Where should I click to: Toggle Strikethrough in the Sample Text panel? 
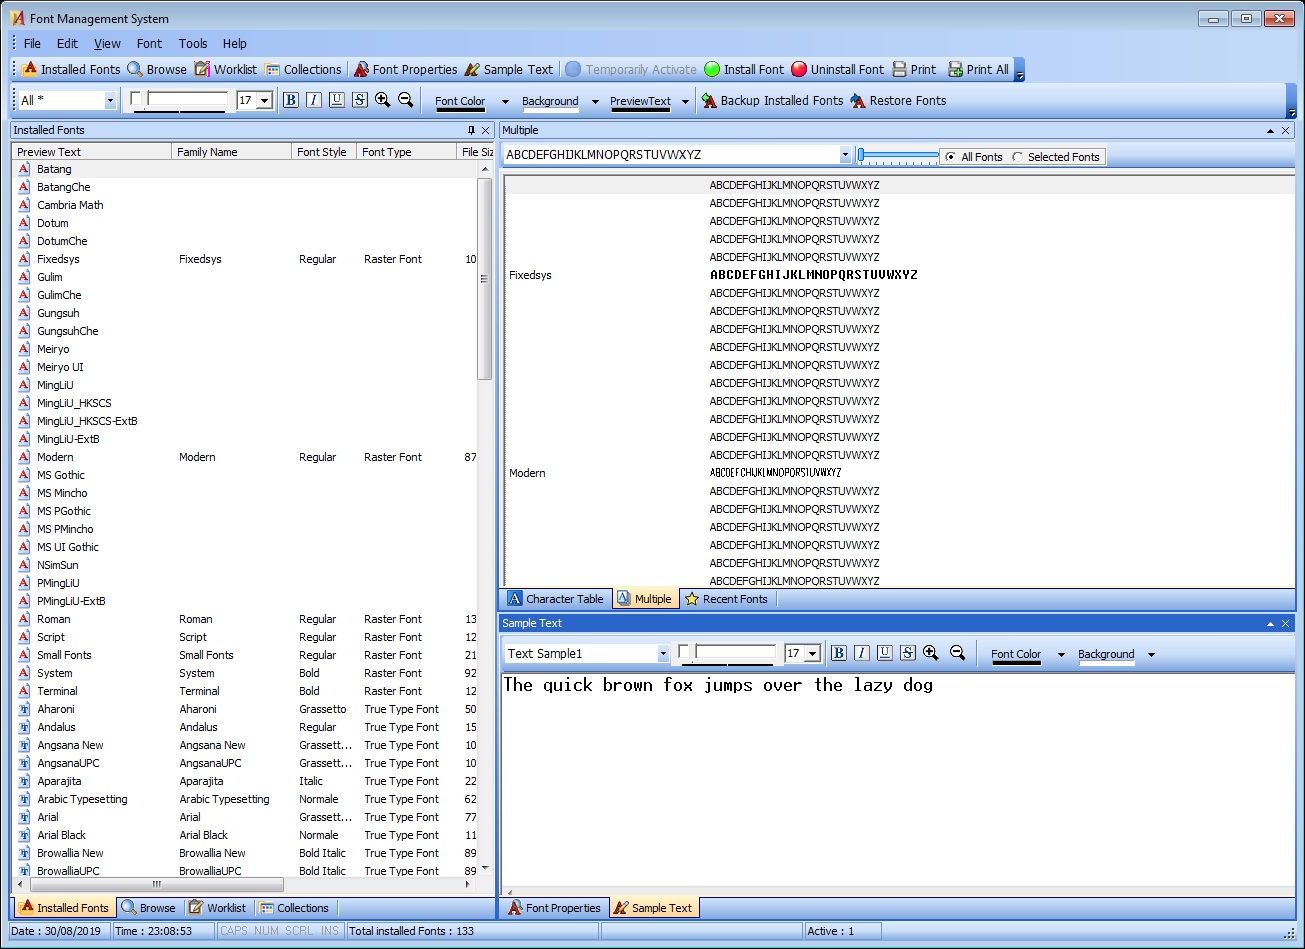click(908, 653)
